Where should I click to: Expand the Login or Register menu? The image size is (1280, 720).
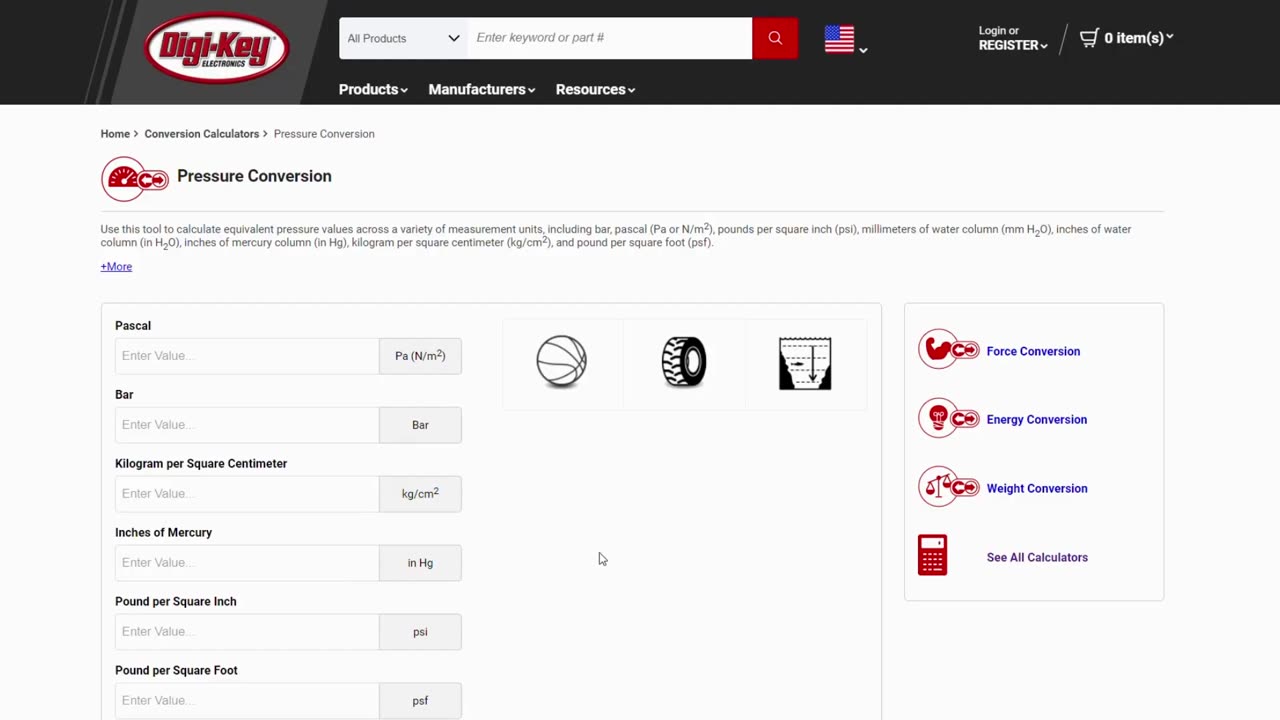tap(1013, 38)
